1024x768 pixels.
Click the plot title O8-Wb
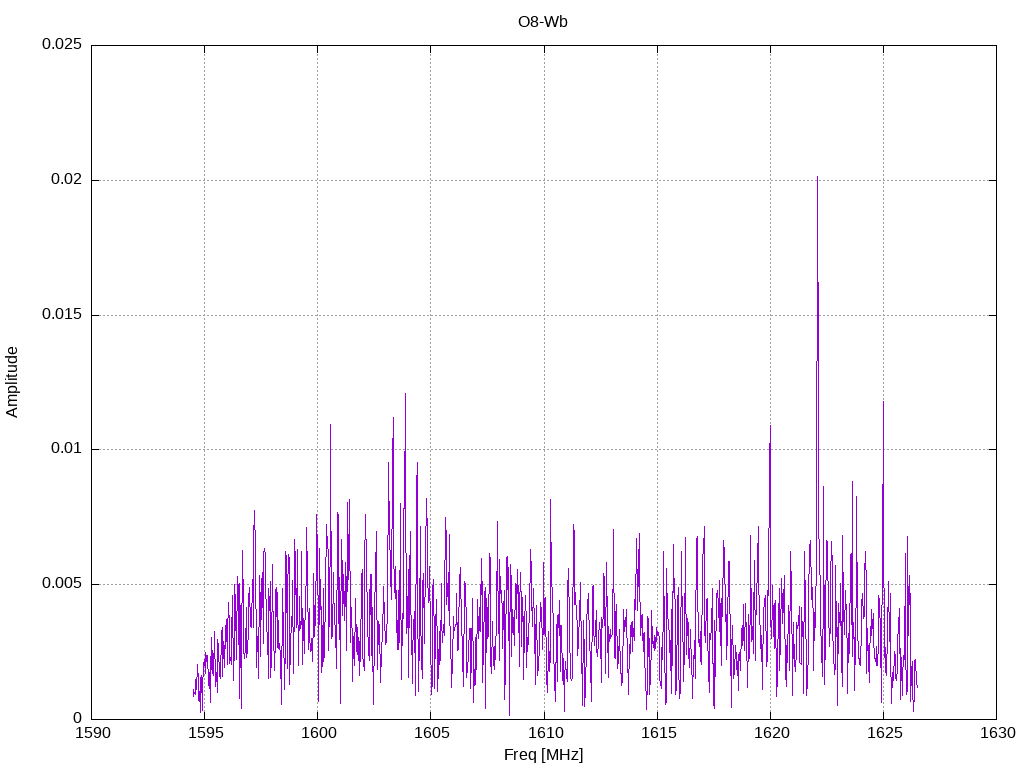[x=543, y=22]
